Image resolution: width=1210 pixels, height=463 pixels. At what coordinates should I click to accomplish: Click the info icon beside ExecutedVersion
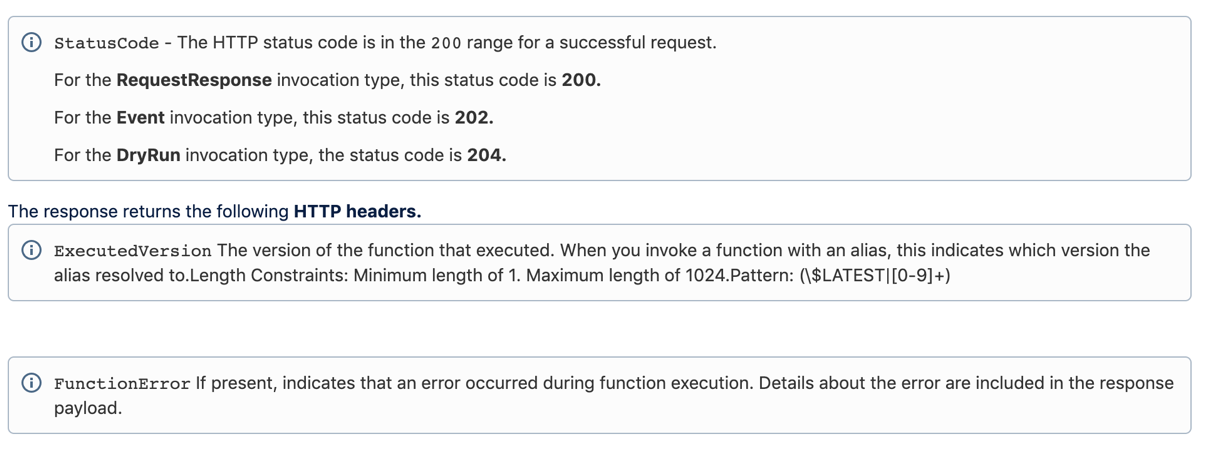(32, 250)
